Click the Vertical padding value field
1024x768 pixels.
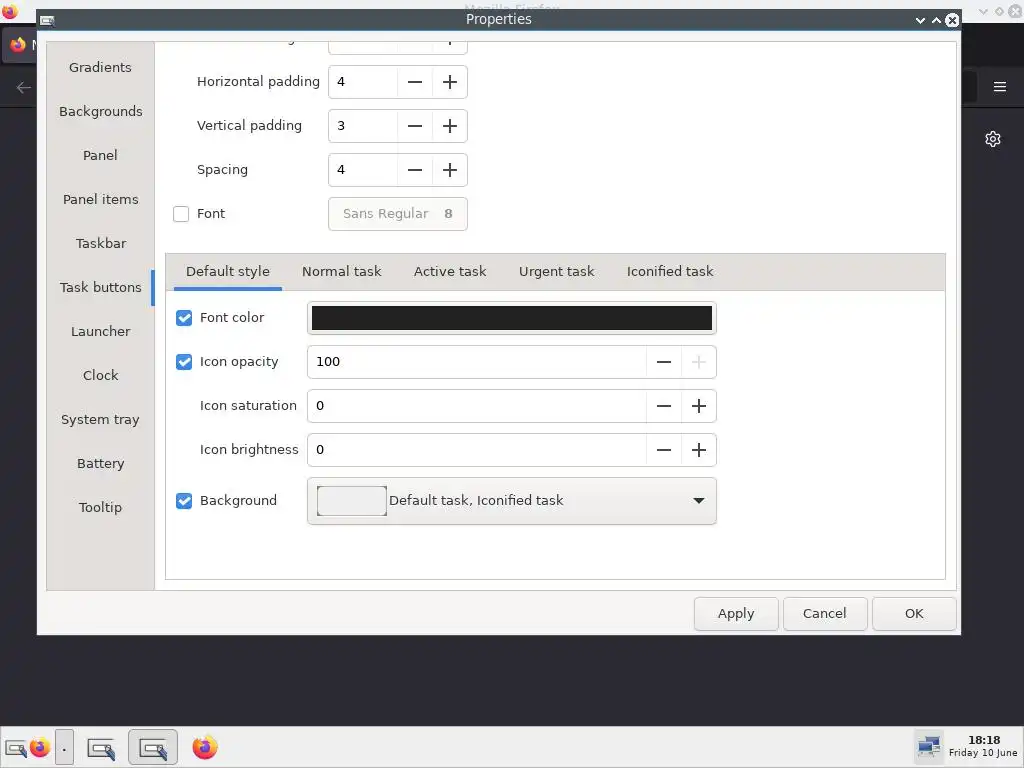tap(363, 126)
